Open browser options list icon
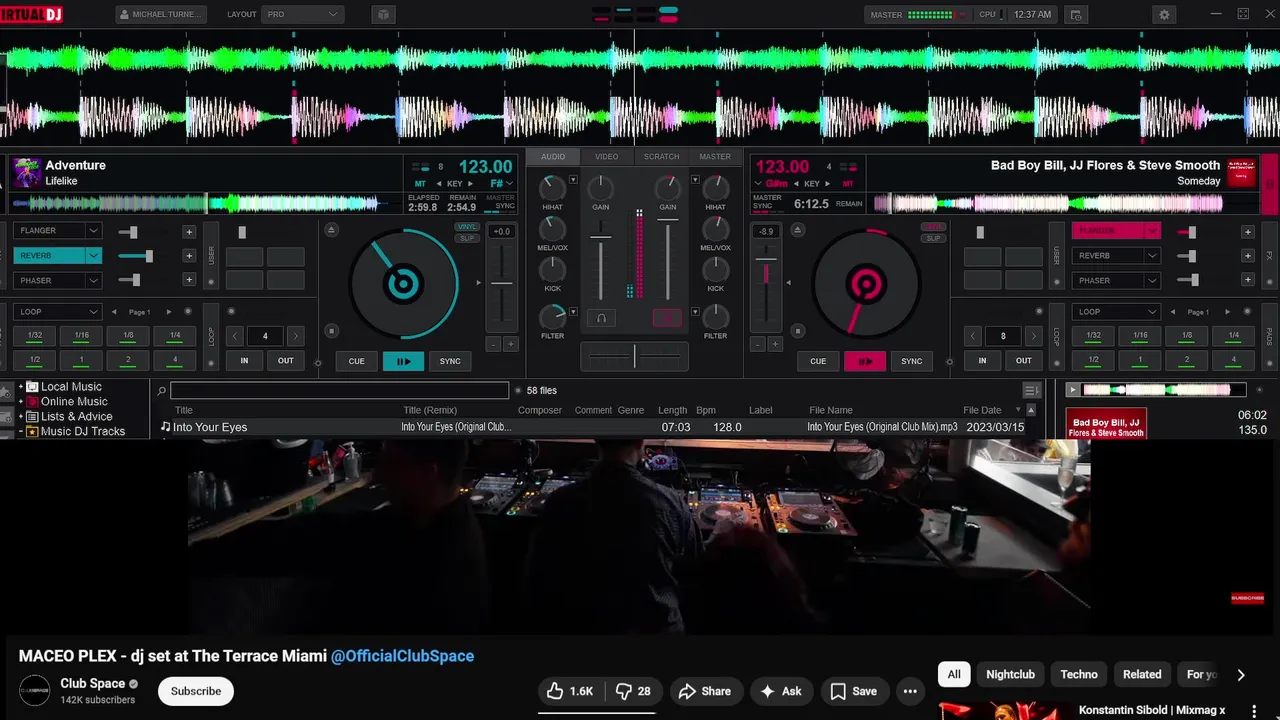 coord(1031,391)
